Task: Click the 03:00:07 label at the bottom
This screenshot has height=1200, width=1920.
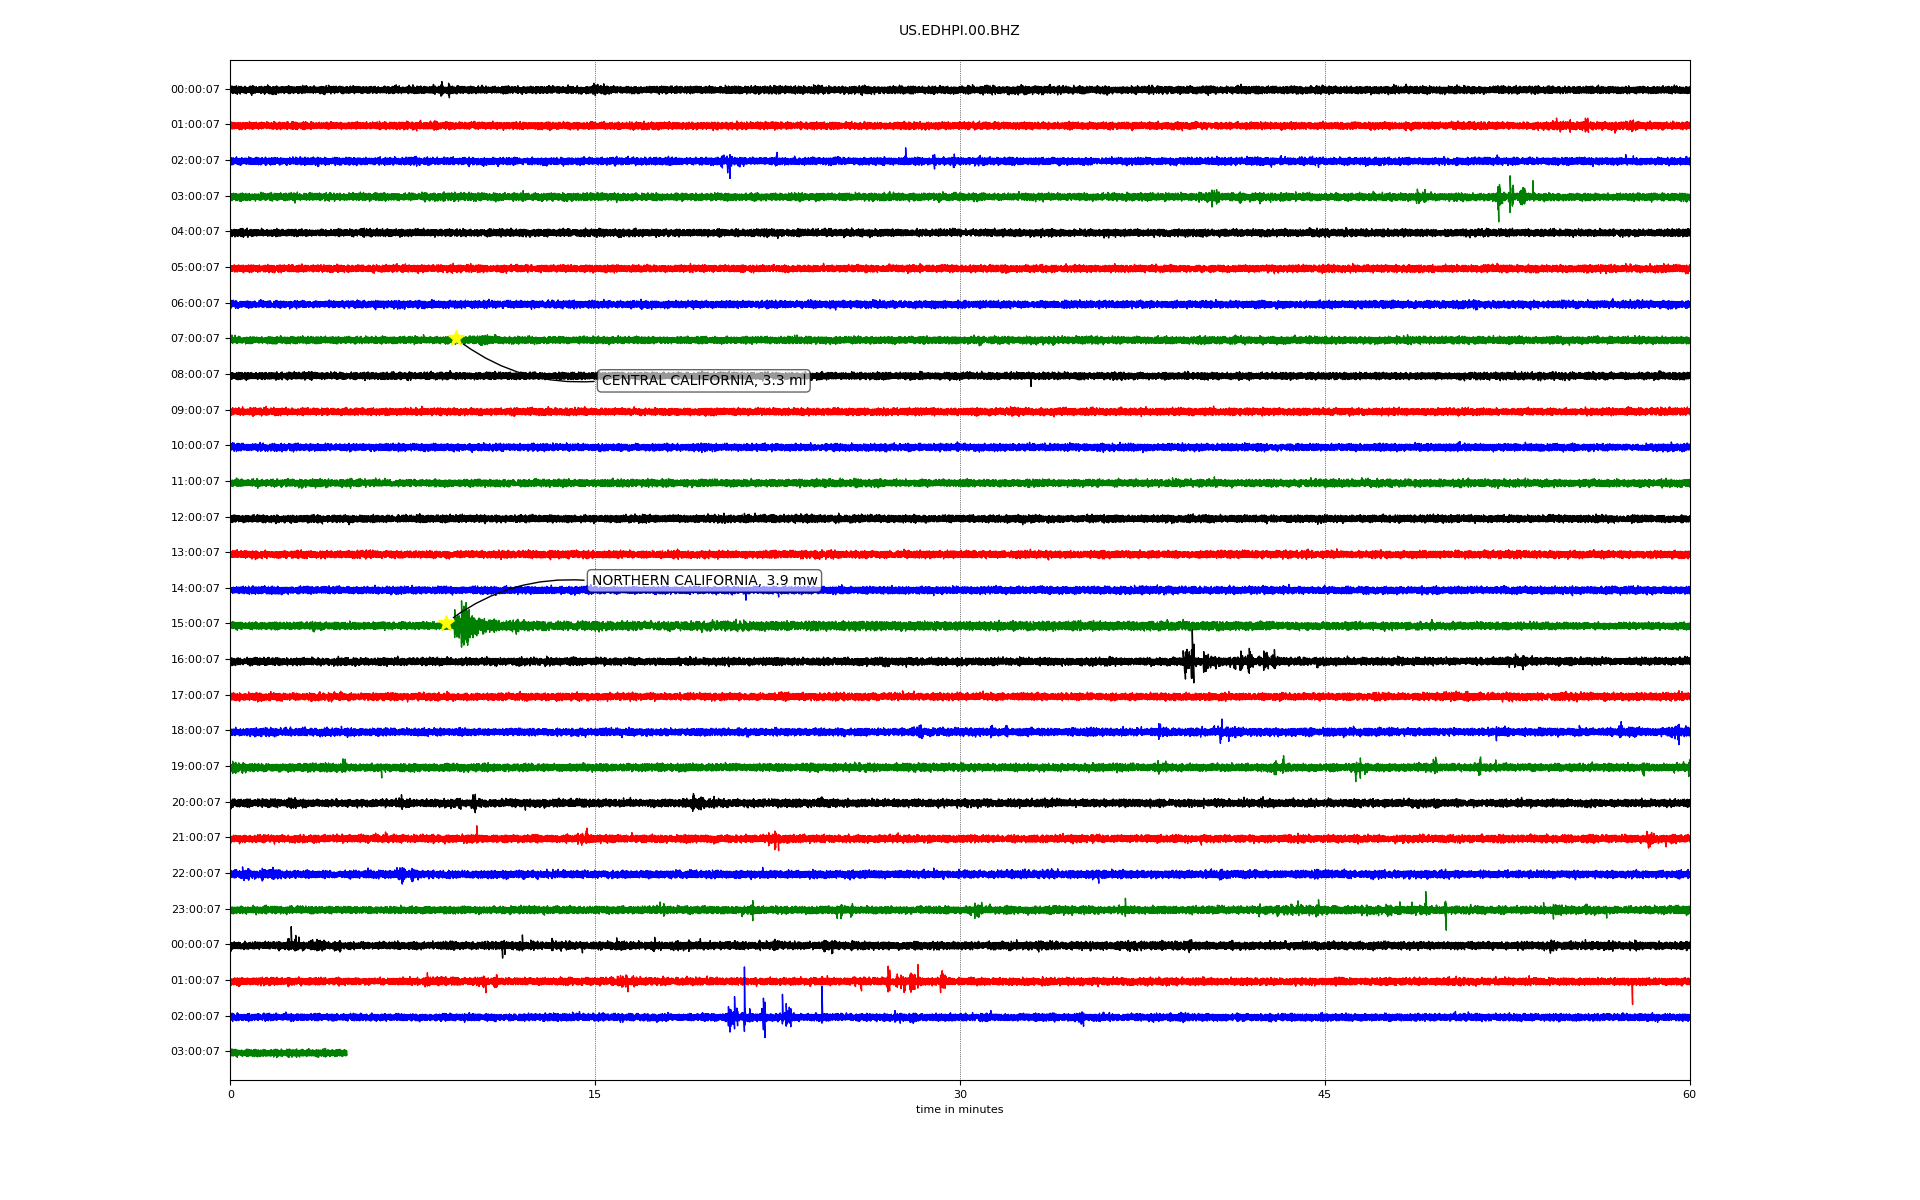Action: 195,1052
